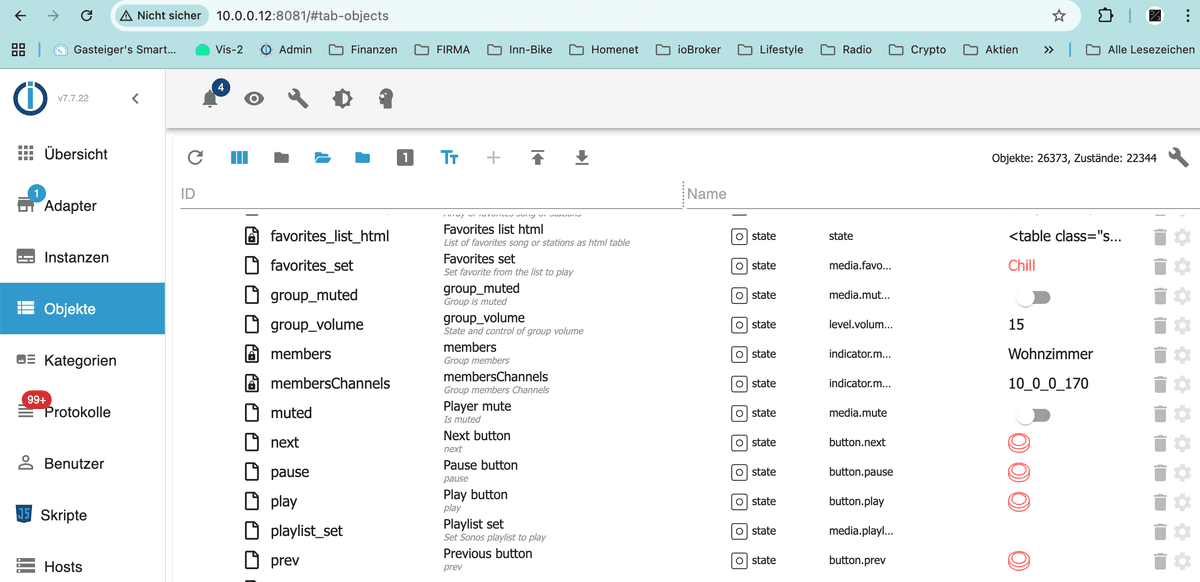The height and width of the screenshot is (582, 1200).
Task: Open settings gear for favorites_set
Action: point(1182,266)
